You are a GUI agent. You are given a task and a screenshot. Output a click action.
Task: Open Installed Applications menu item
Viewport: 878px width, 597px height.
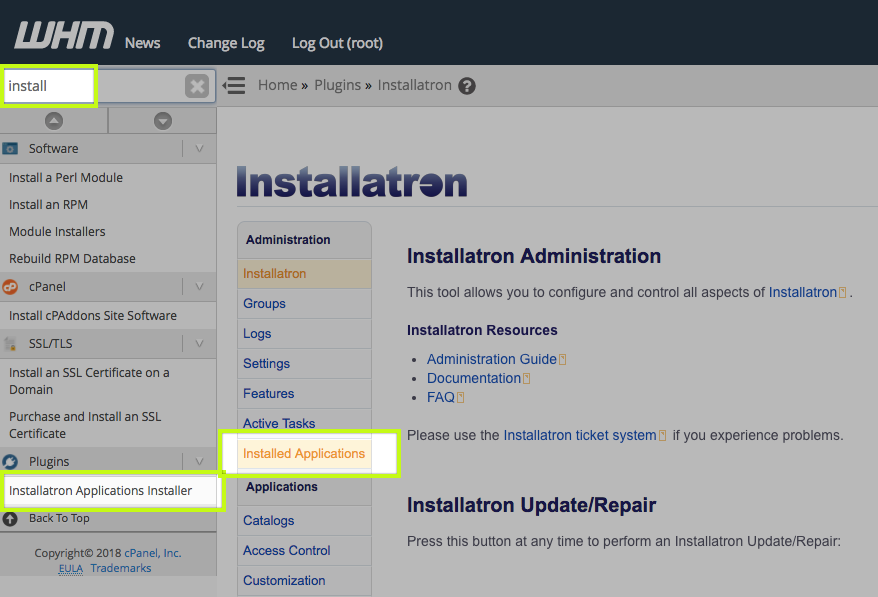[x=304, y=454]
